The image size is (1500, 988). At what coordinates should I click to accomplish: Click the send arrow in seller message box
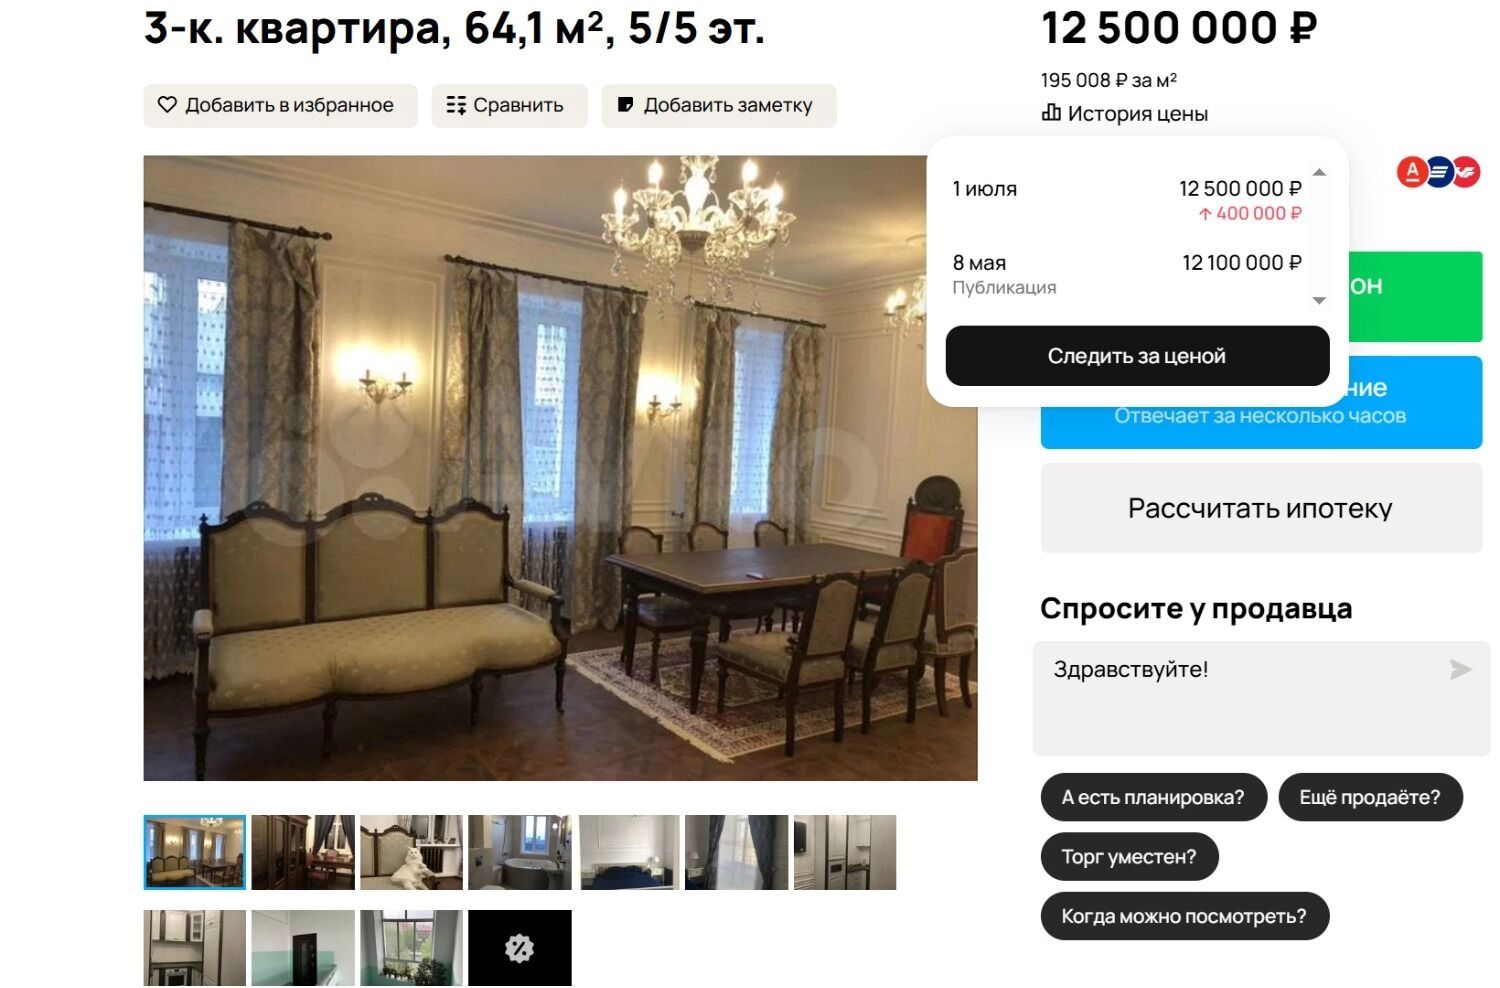click(1461, 669)
